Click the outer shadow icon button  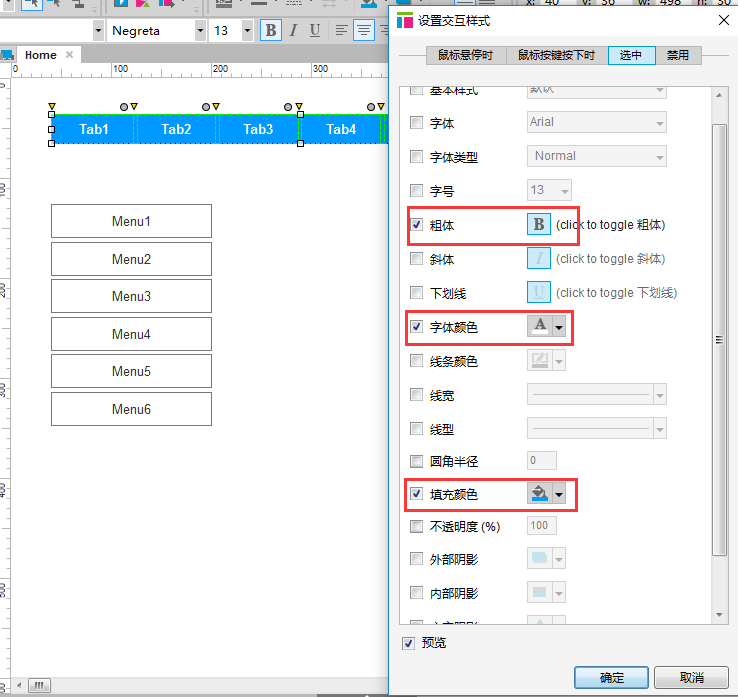pos(540,559)
